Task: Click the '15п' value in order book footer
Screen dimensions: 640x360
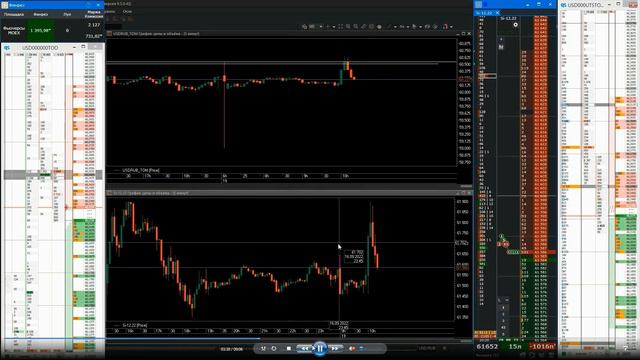Action: 515,346
